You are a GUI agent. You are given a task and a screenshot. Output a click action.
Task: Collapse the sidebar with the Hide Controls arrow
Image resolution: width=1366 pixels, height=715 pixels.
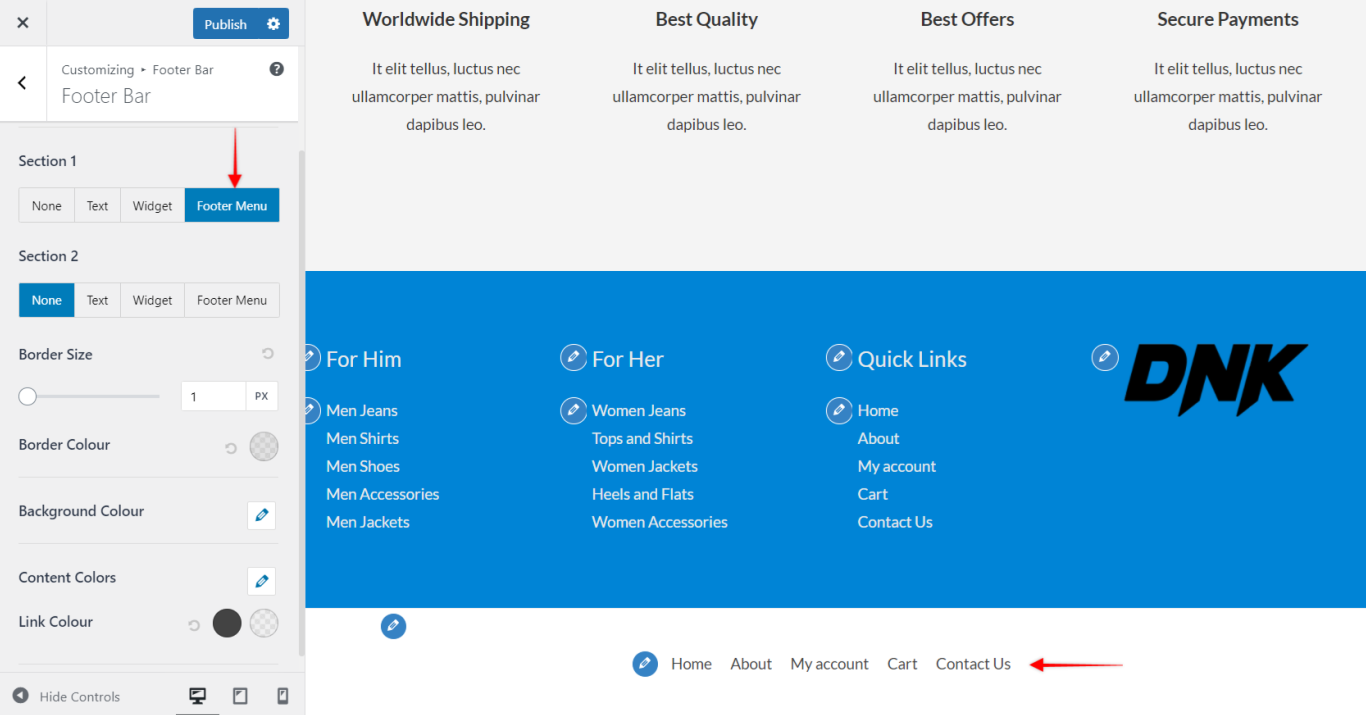coord(20,695)
